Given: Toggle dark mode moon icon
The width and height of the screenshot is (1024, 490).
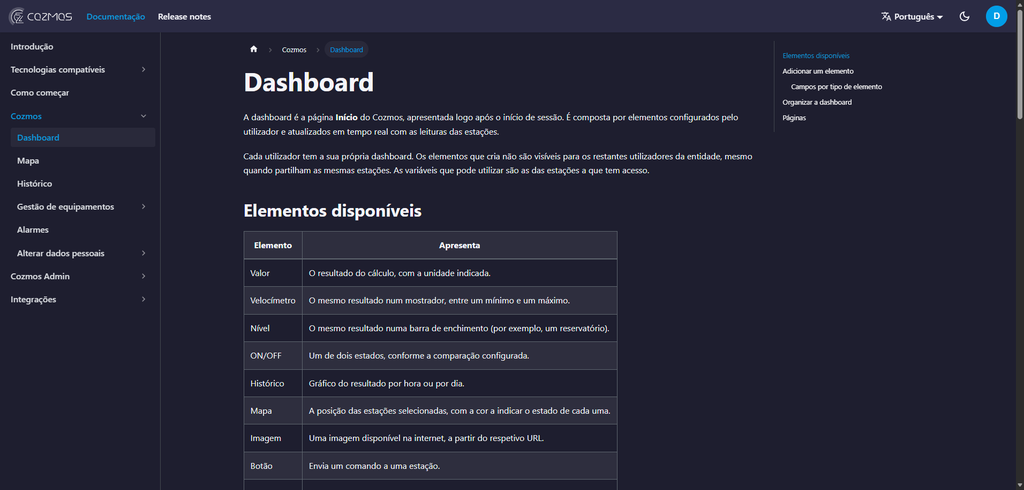Looking at the screenshot, I should pos(965,16).
